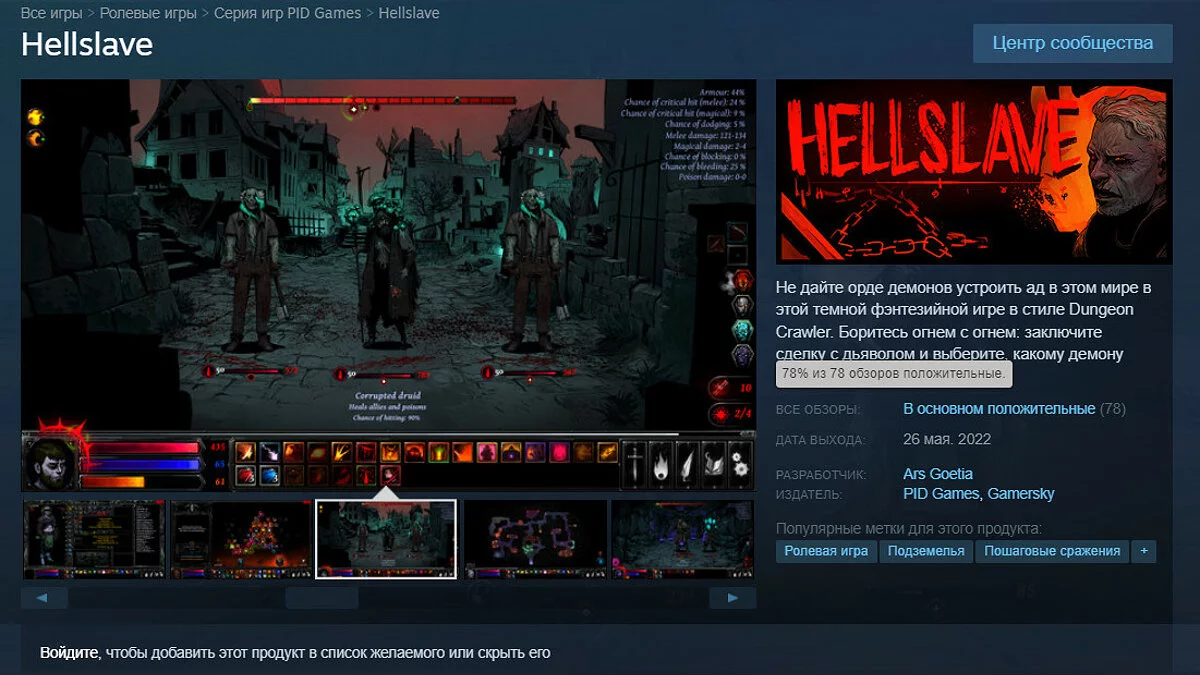Open the second thumbnail showing skill tree

240,540
